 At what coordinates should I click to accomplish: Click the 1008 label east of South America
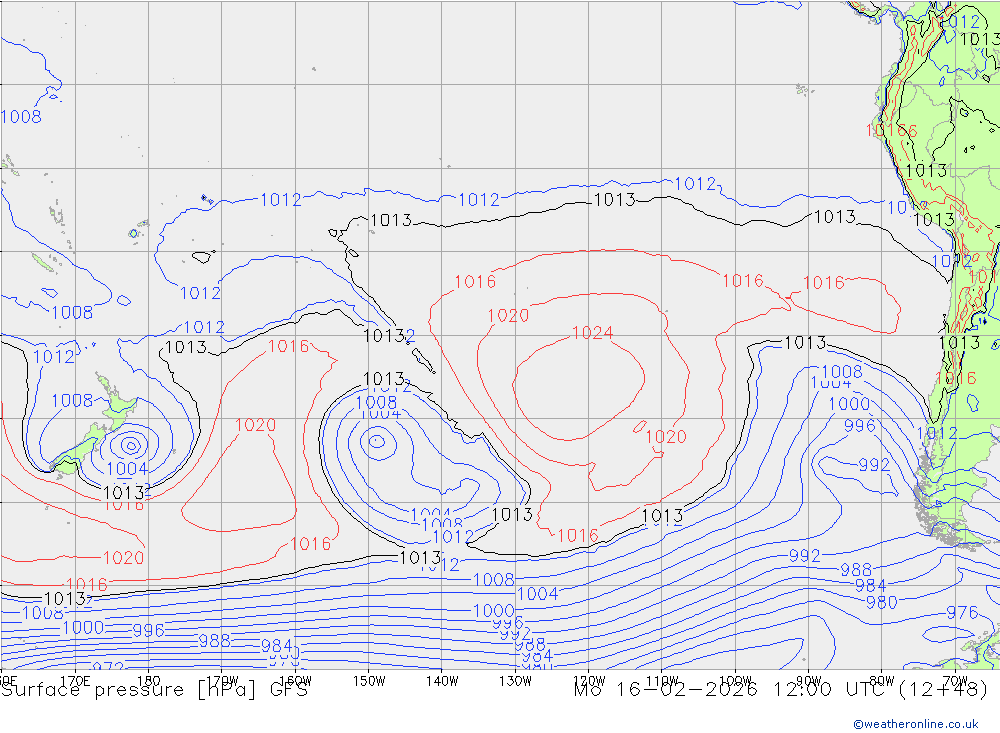pos(841,372)
